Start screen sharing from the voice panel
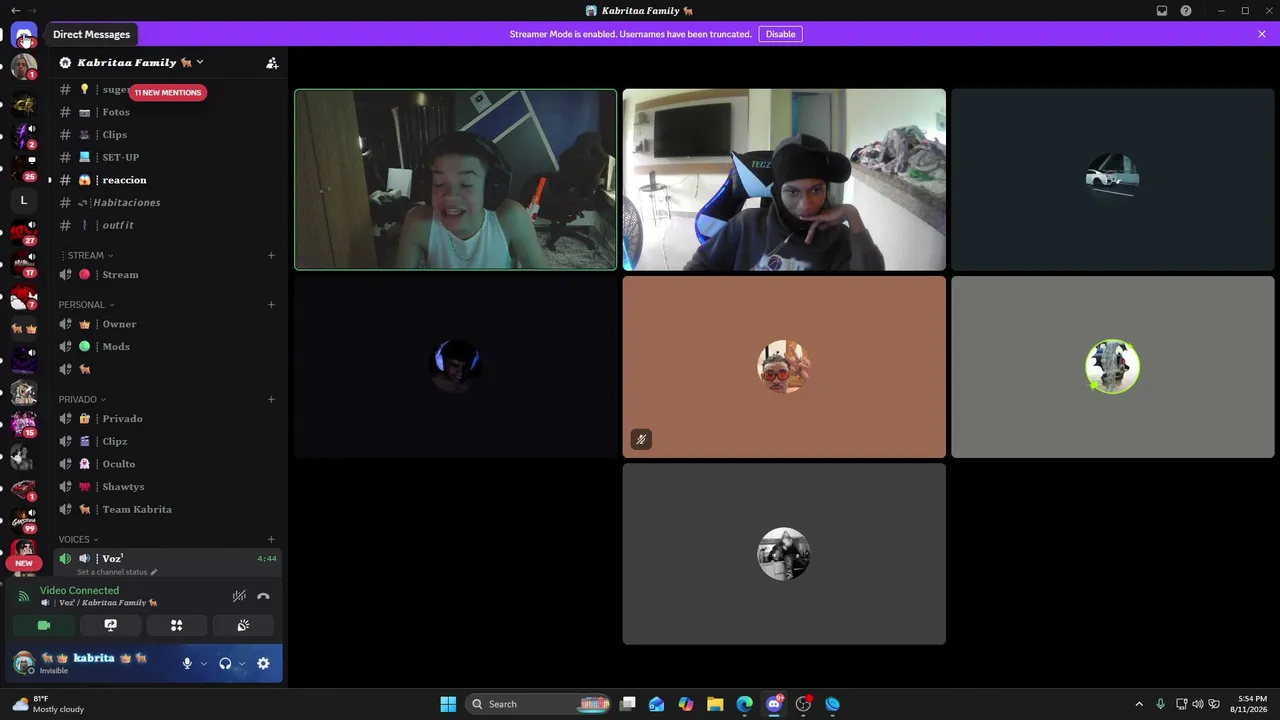The height and width of the screenshot is (720, 1280). (x=110, y=625)
